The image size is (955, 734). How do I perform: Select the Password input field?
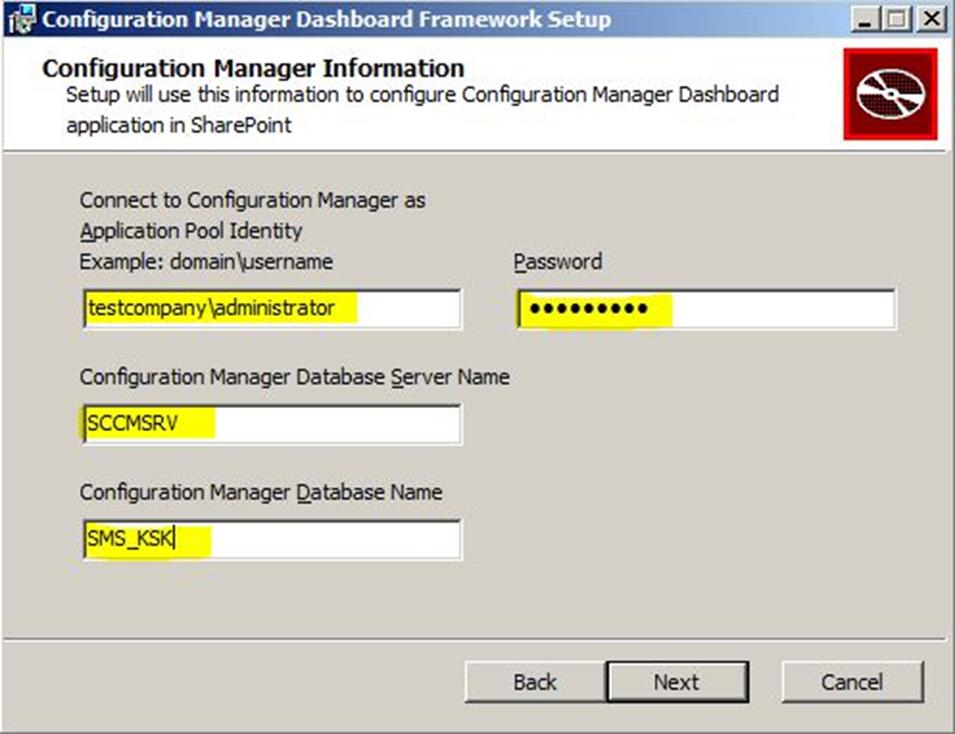pos(707,309)
